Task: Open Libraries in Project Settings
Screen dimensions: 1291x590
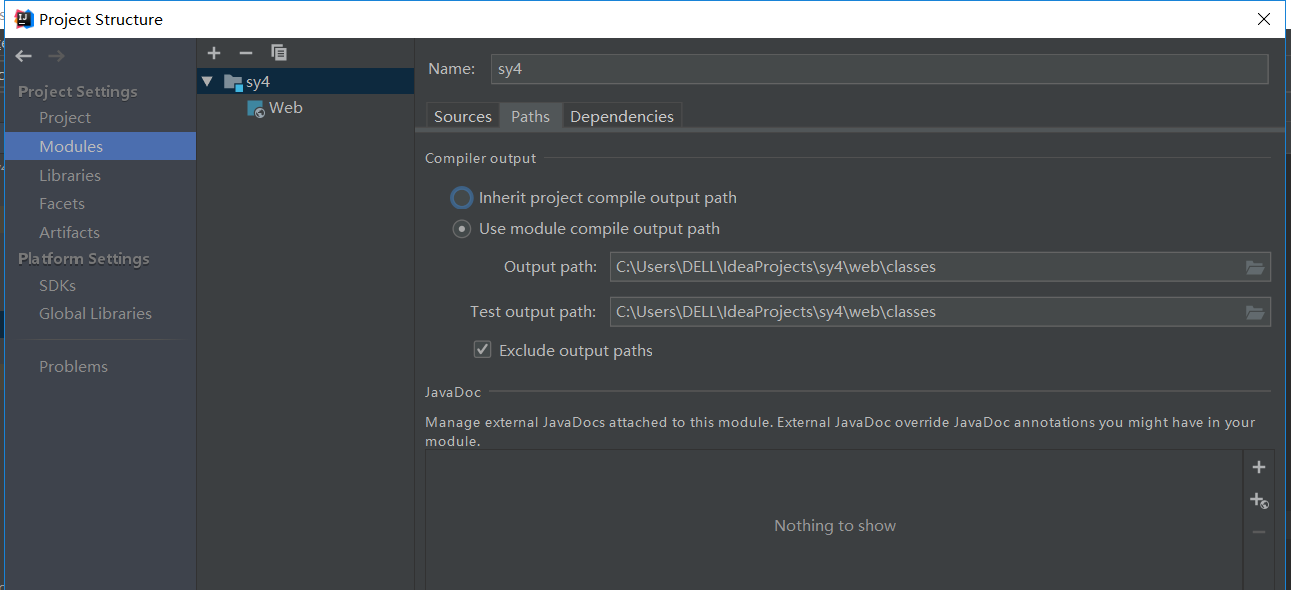Action: 70,175
